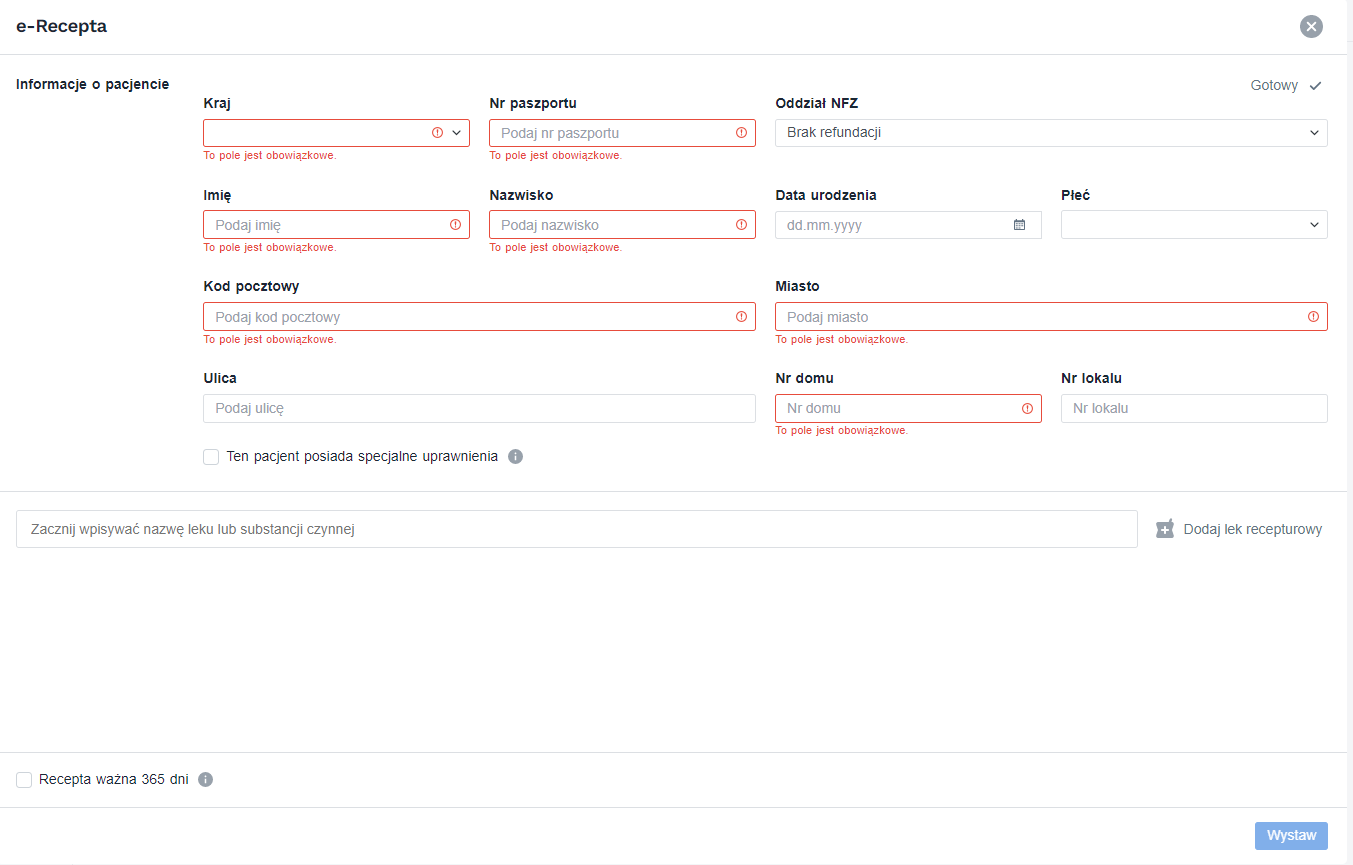Image resolution: width=1353 pixels, height=865 pixels.
Task: Enable 'Ten pacjent posiada specjalne uprawnienia'
Action: click(x=211, y=456)
